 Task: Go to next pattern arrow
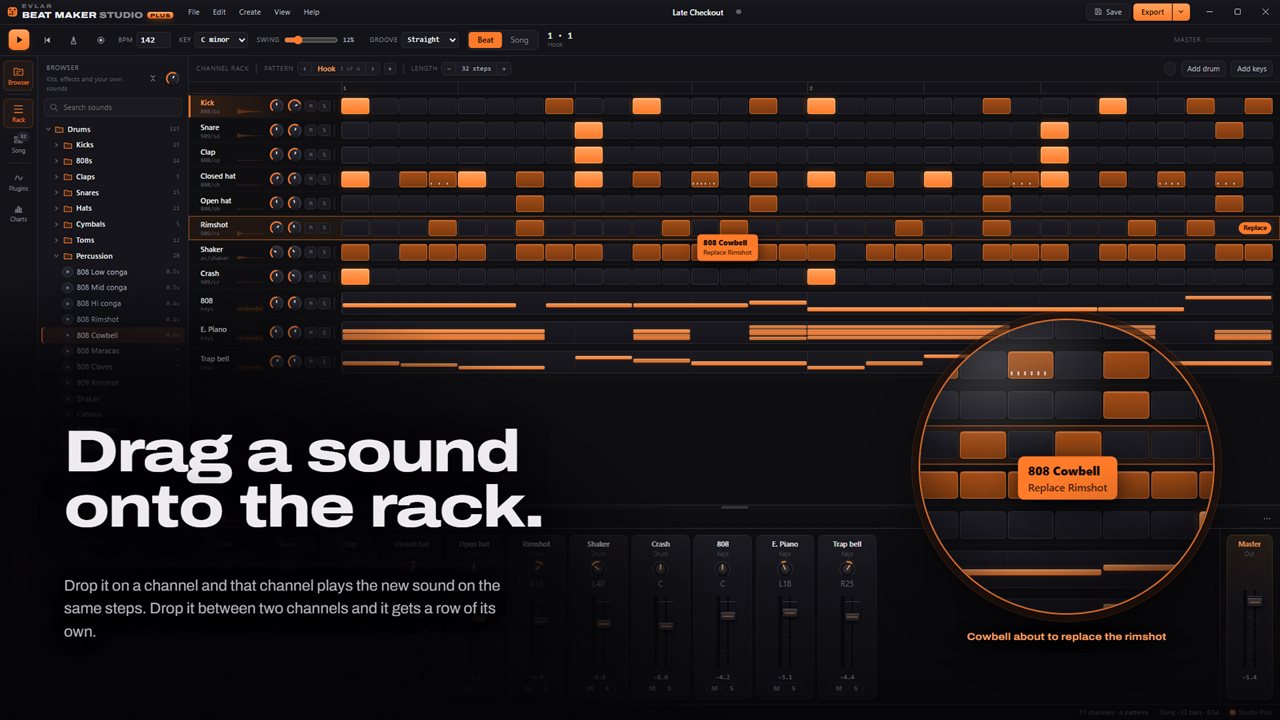373,69
